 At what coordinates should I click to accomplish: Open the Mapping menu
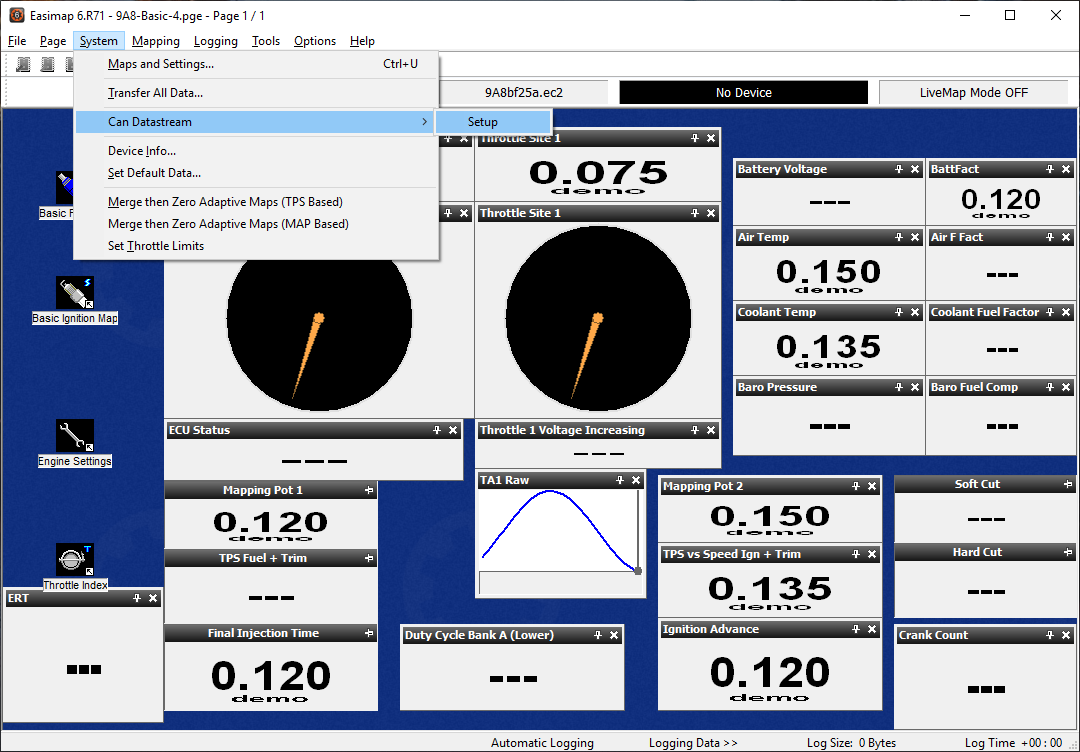155,41
